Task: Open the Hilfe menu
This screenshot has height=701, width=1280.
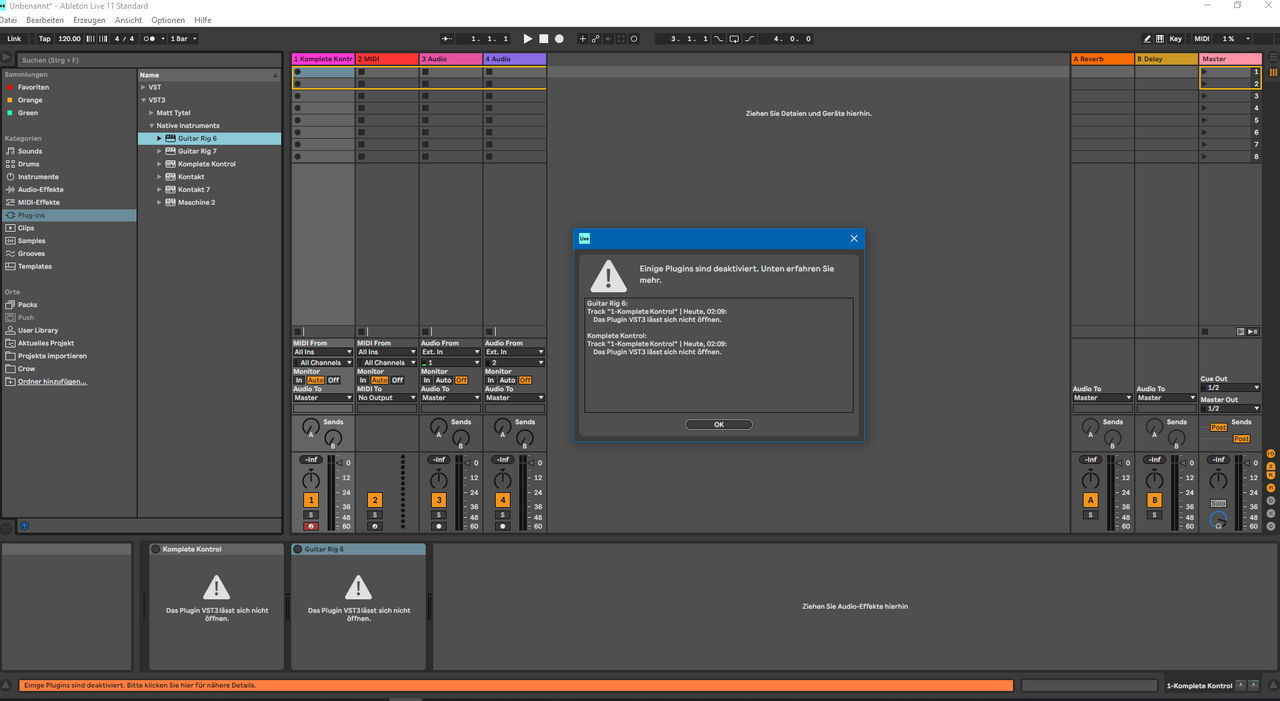Action: click(x=203, y=20)
